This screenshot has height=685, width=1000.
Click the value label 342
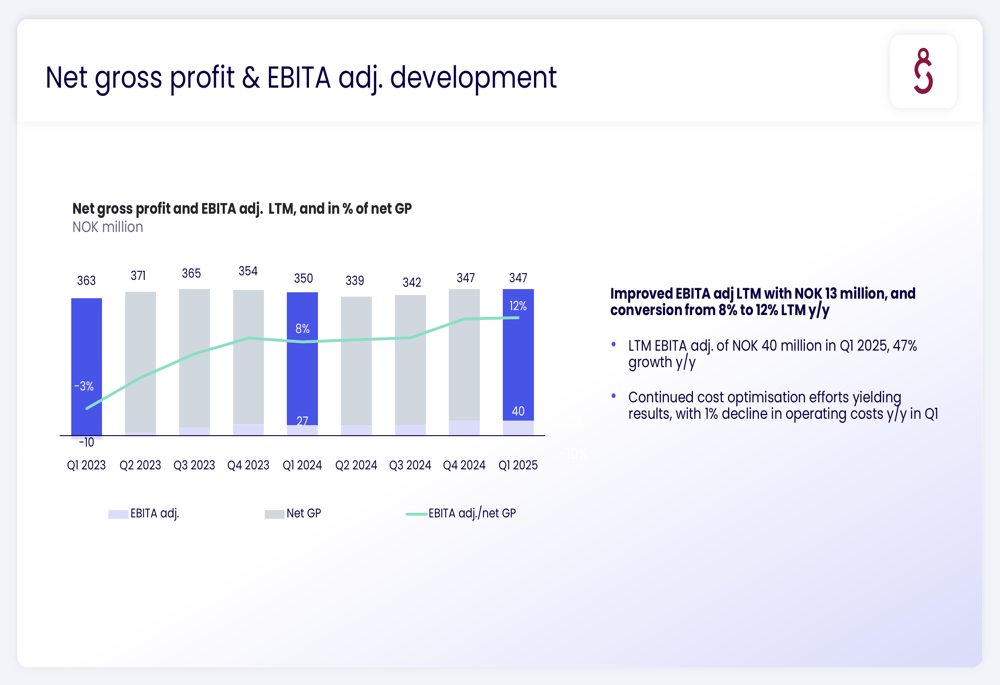tap(412, 283)
